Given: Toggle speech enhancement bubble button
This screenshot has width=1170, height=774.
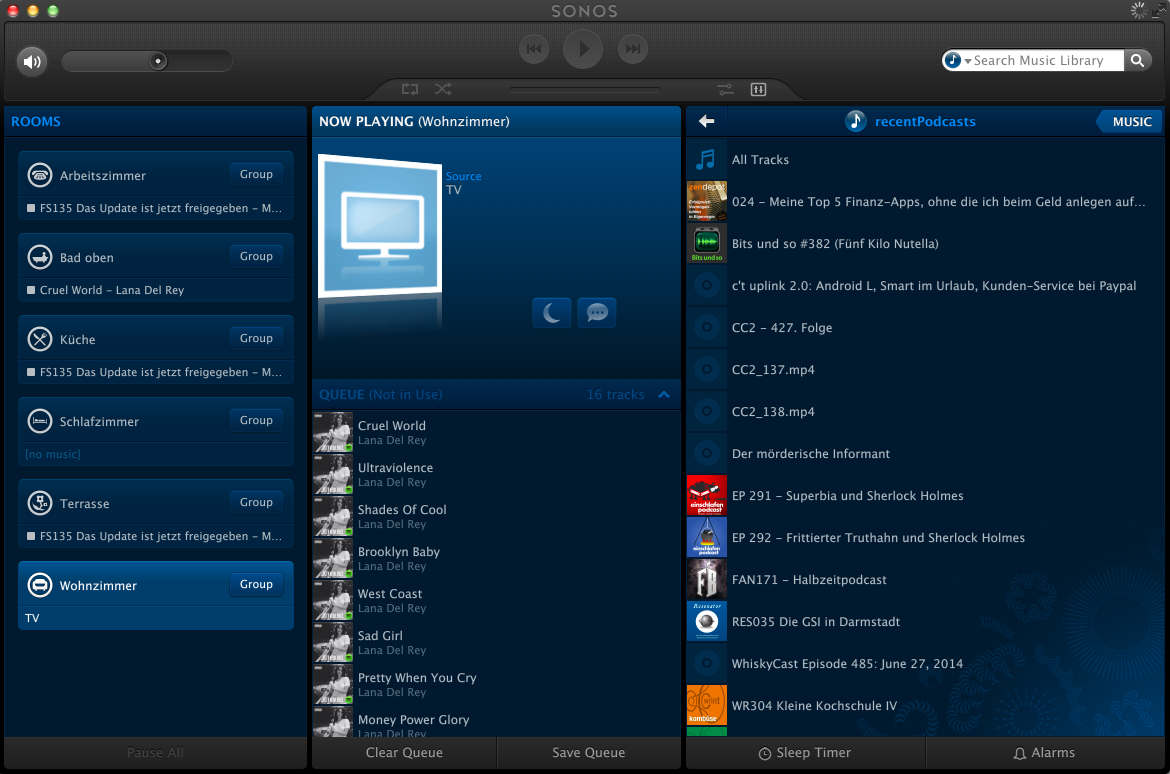Looking at the screenshot, I should pyautogui.click(x=597, y=312).
